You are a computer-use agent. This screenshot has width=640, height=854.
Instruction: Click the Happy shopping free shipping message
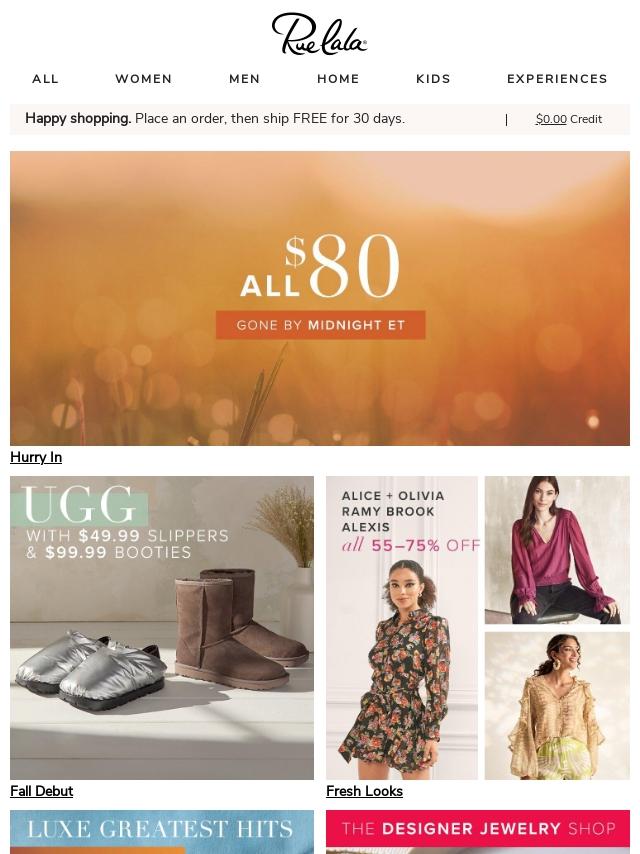click(215, 119)
